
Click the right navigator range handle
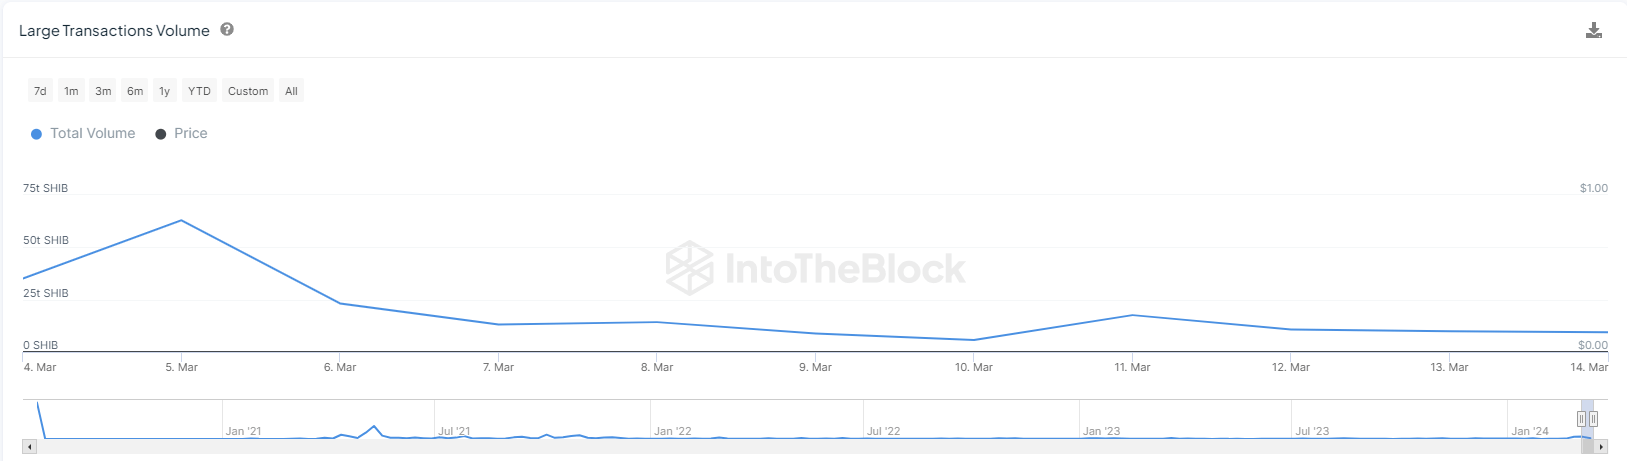tap(1594, 419)
